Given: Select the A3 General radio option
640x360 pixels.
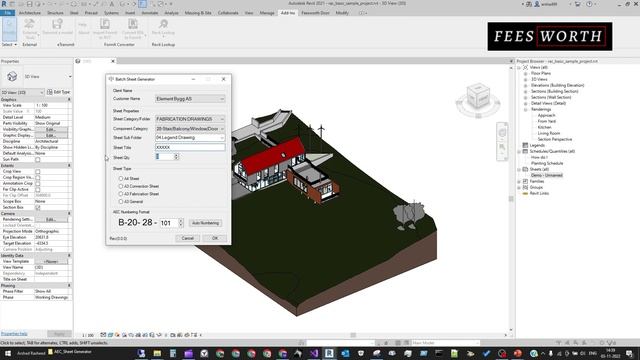Looking at the screenshot, I should pos(121,202).
